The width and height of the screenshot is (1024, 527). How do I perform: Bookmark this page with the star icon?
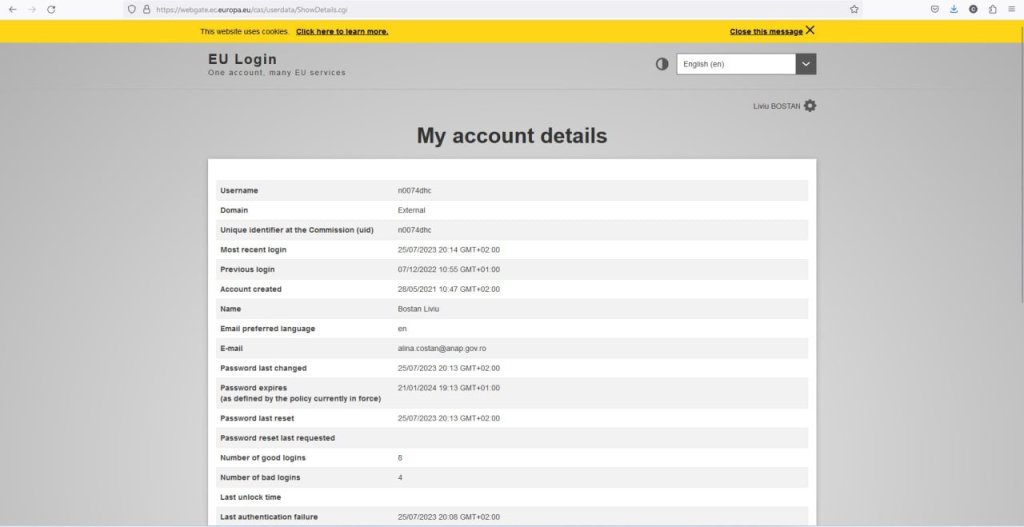854,9
